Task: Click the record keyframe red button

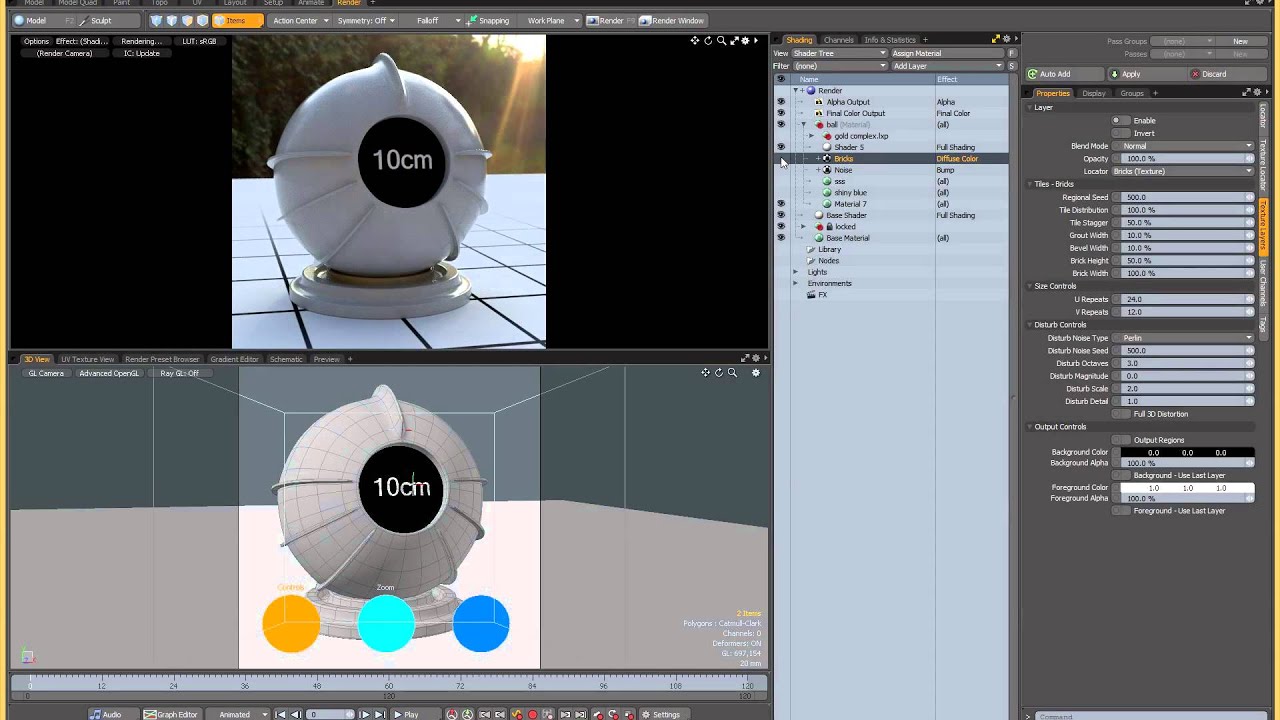Action: point(532,714)
